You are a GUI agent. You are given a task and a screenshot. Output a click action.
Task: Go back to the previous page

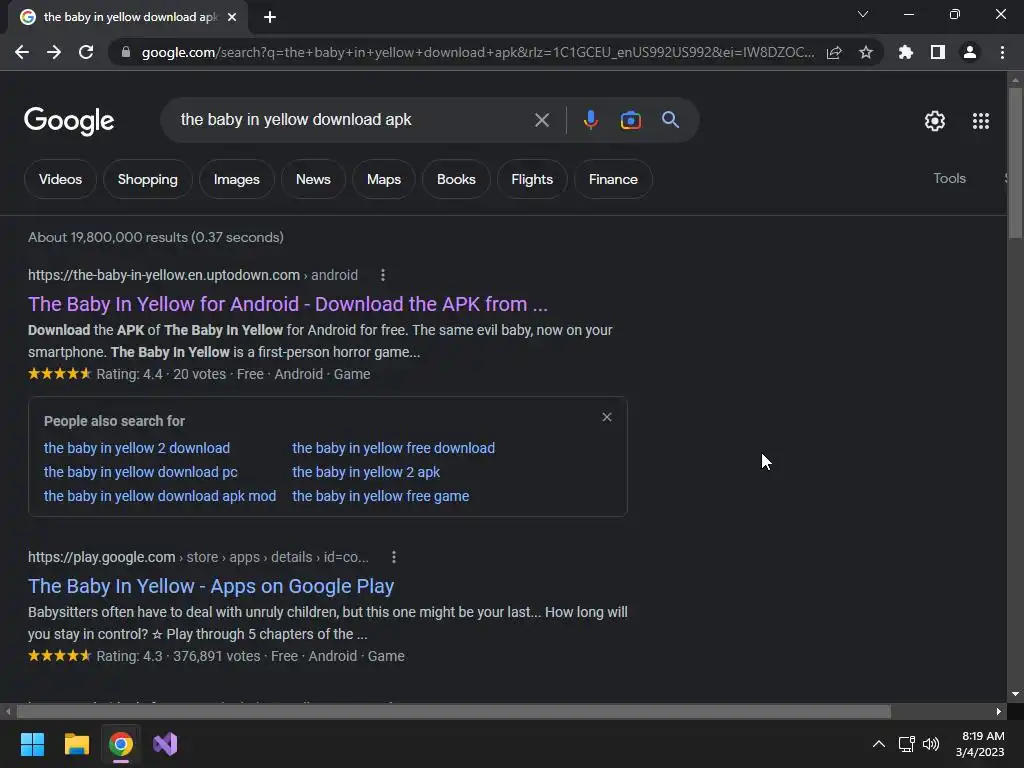[22, 52]
